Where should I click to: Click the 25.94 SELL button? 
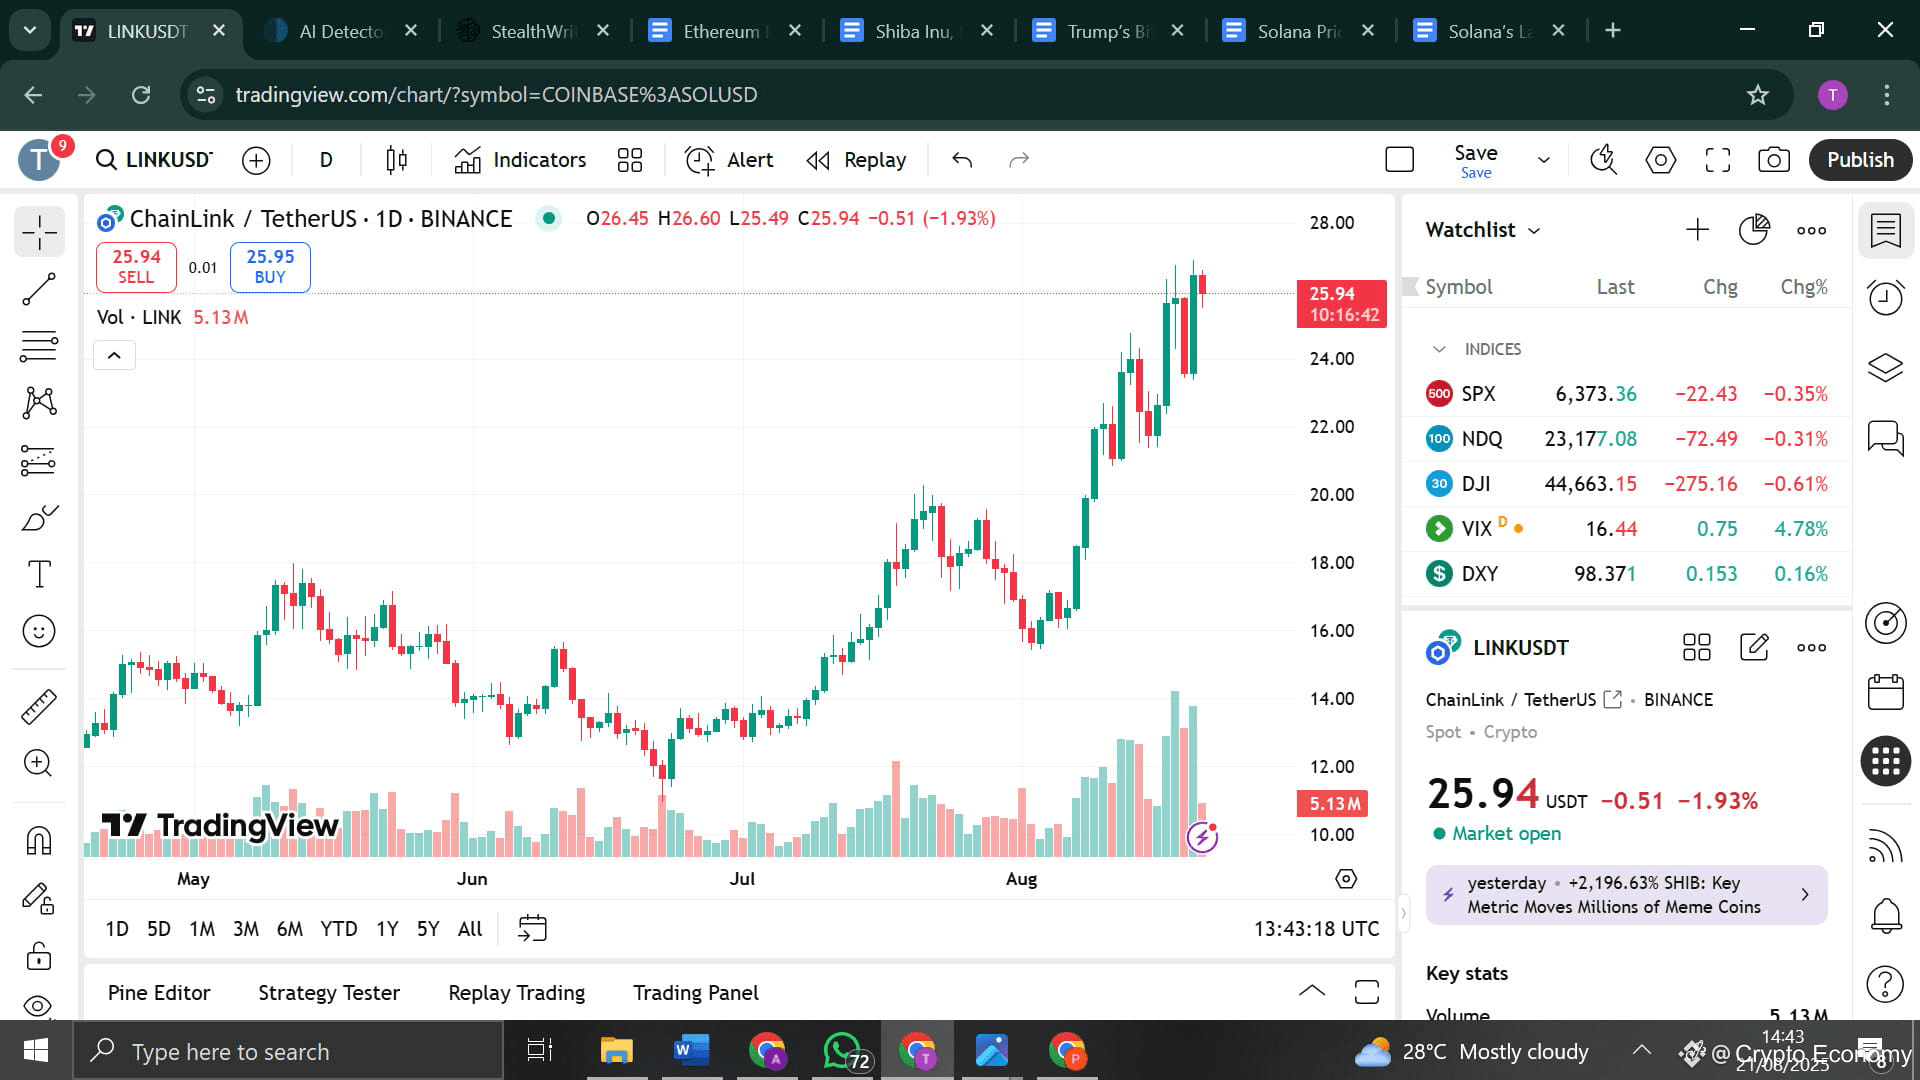[x=136, y=267]
